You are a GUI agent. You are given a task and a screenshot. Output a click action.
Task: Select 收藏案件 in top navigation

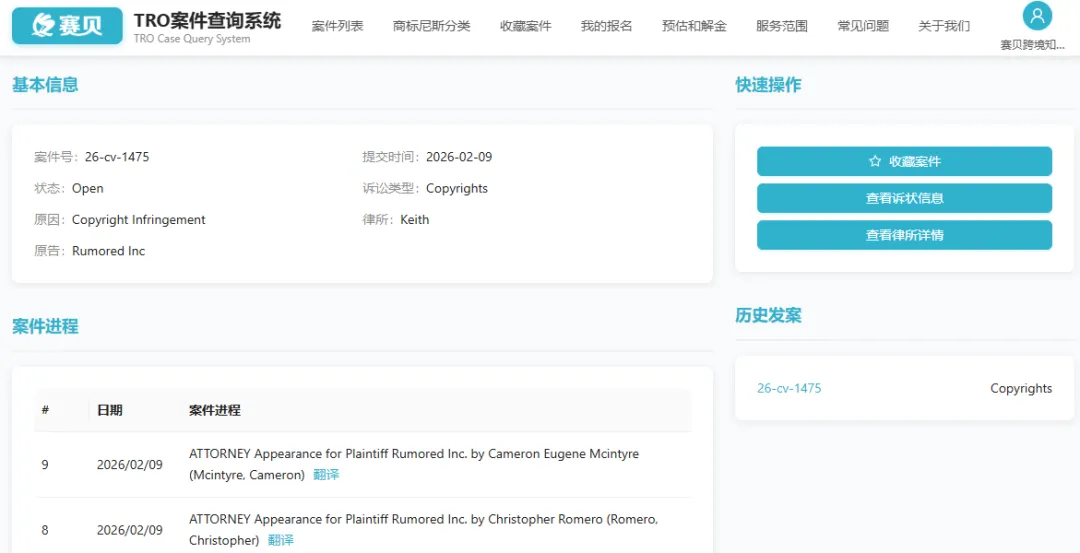[x=526, y=26]
